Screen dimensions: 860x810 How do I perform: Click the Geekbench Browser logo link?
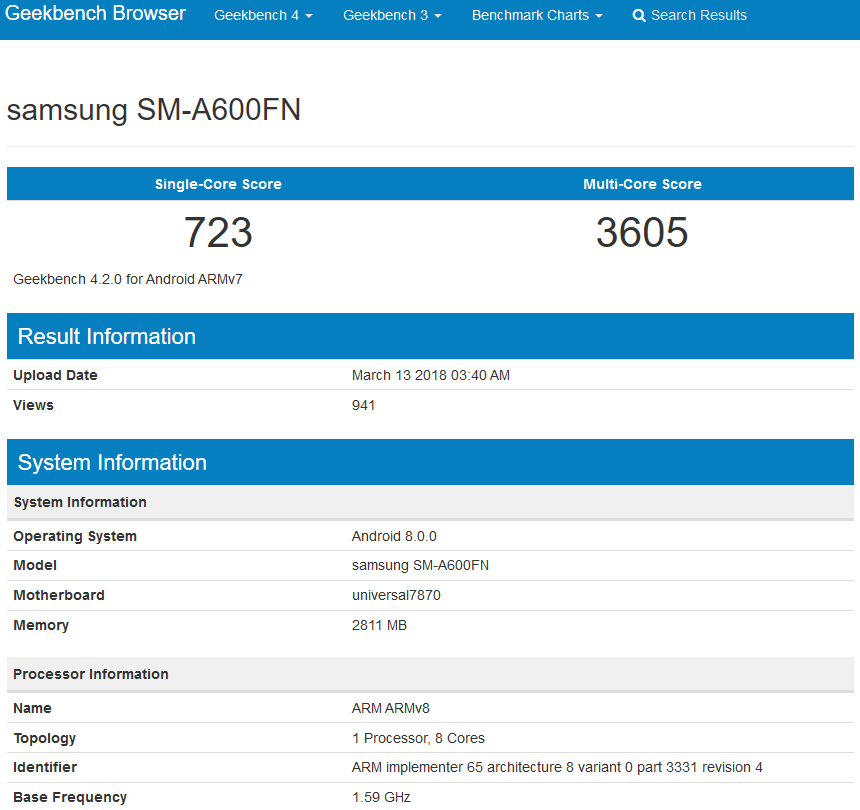coord(95,13)
